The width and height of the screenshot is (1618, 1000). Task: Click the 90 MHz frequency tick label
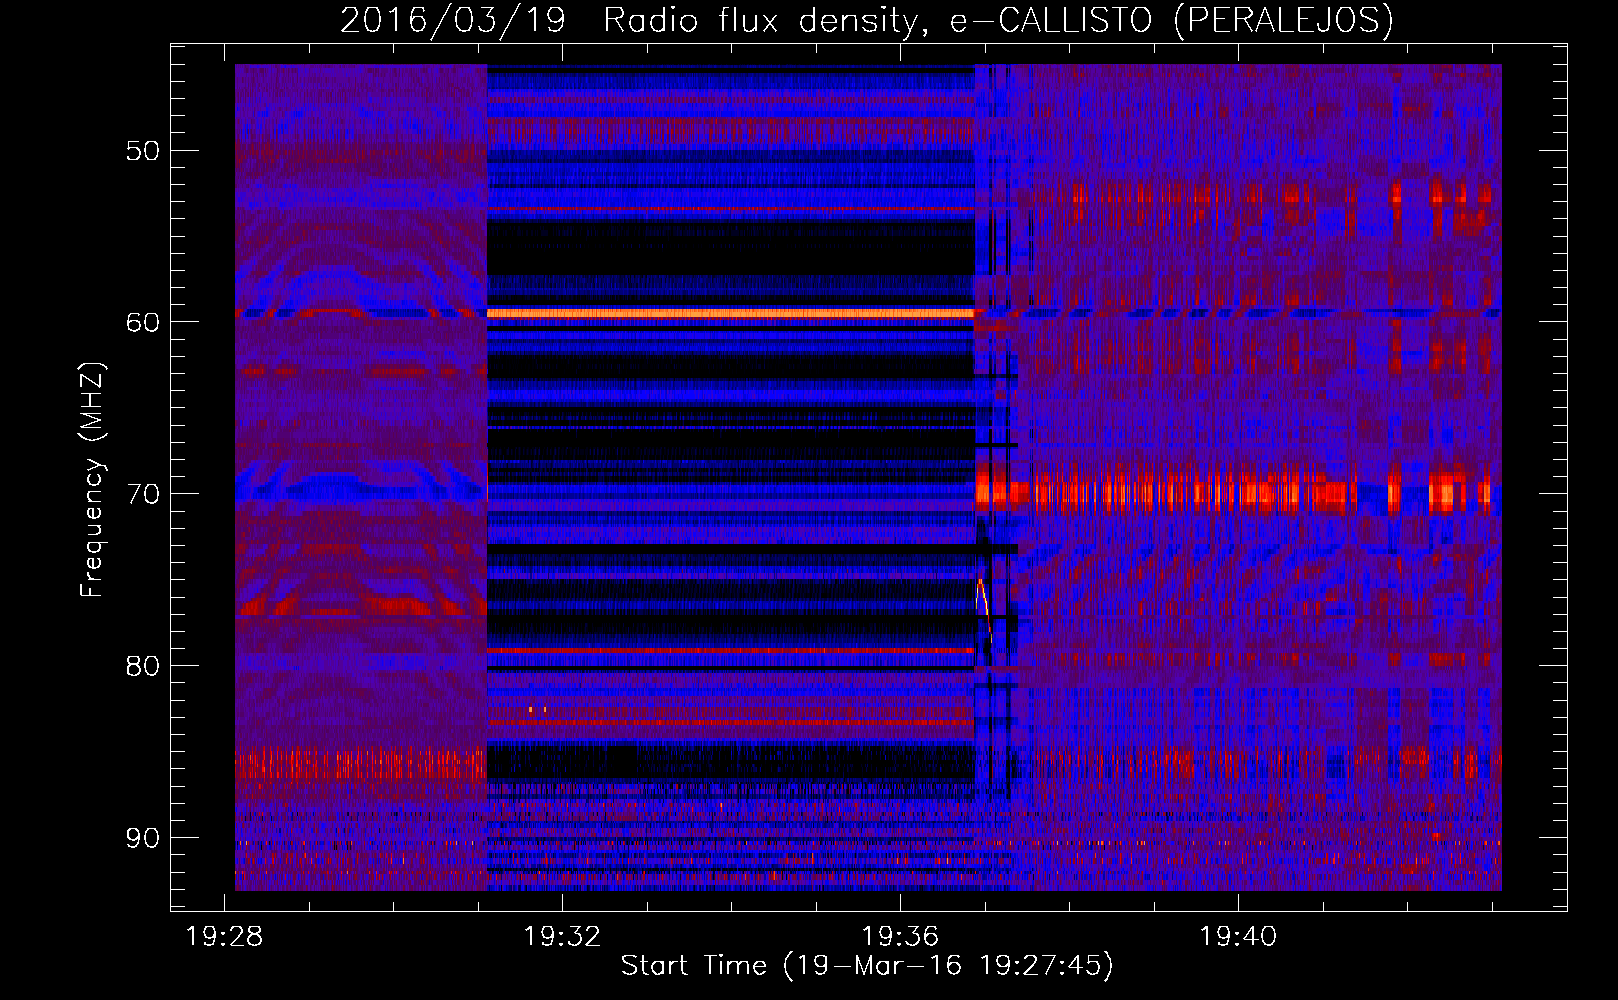click(x=142, y=838)
